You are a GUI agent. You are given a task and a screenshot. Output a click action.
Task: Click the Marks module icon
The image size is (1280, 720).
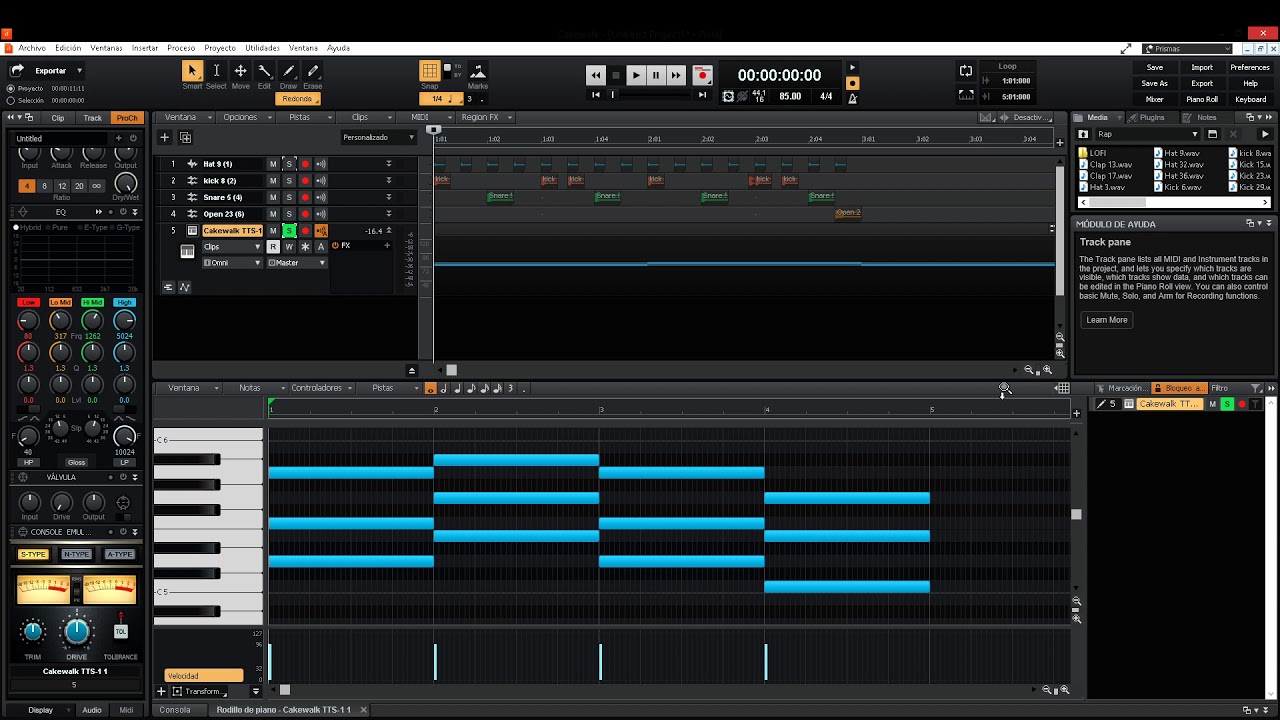478,71
